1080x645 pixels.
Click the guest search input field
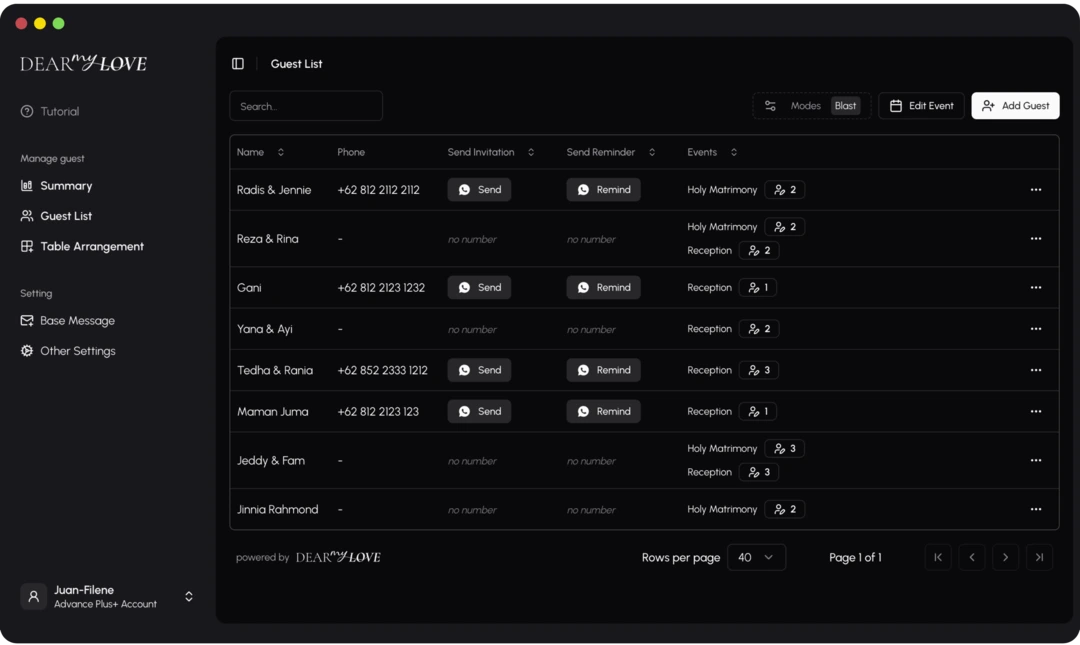click(306, 105)
